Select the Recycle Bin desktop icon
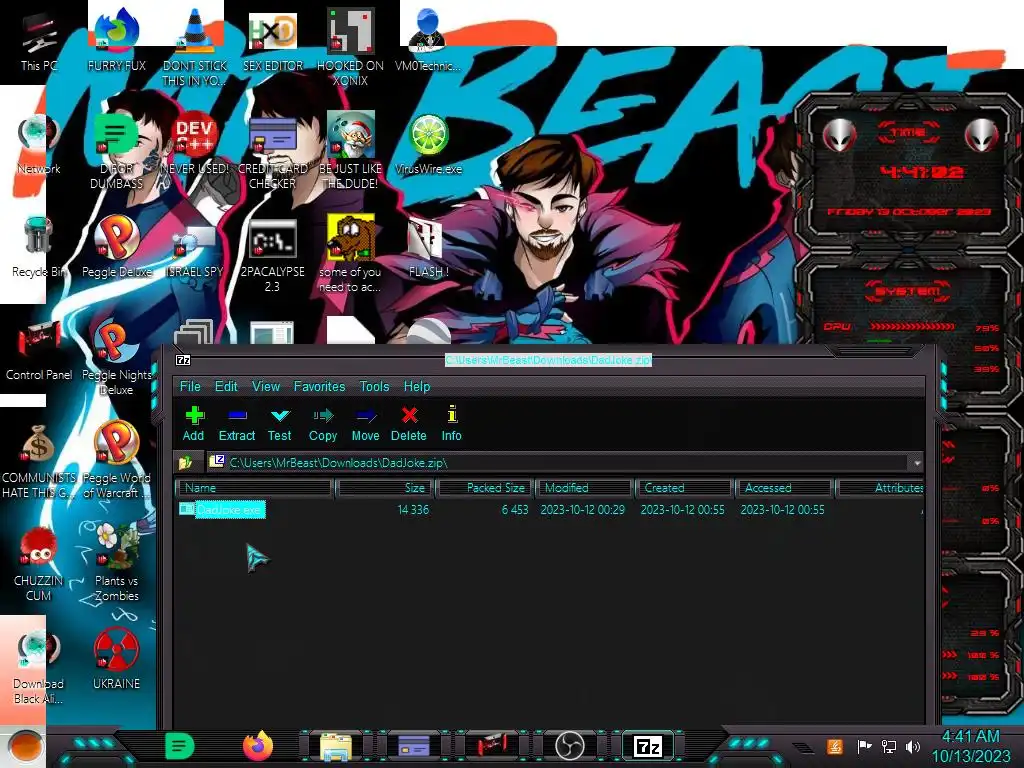This screenshot has width=1024, height=768. pyautogui.click(x=39, y=248)
